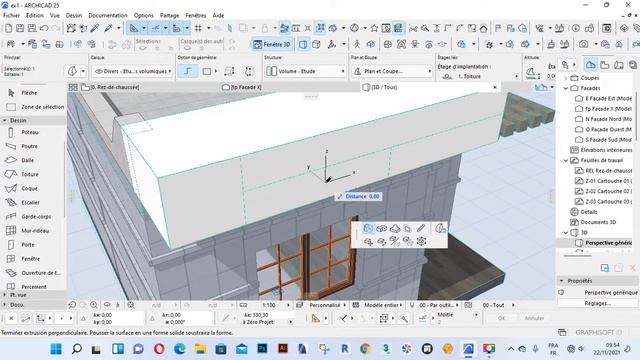The height and width of the screenshot is (360, 640).
Task: Open the Calque layer dropdown
Action: (x=133, y=71)
